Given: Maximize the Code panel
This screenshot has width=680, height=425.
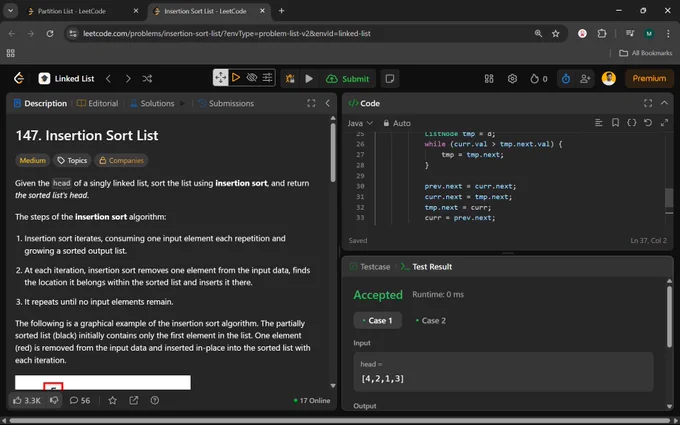Looking at the screenshot, I should point(648,103).
